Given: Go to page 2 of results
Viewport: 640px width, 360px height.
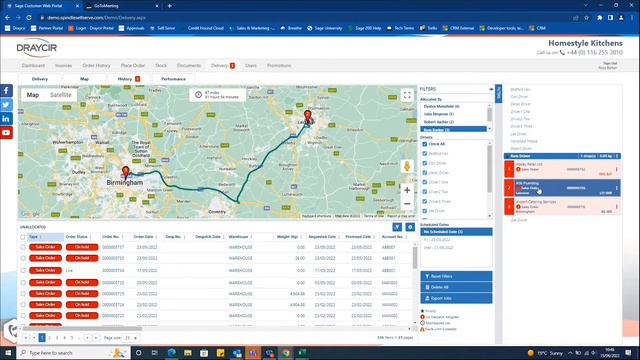Looking at the screenshot, I should pyautogui.click(x=49, y=338).
